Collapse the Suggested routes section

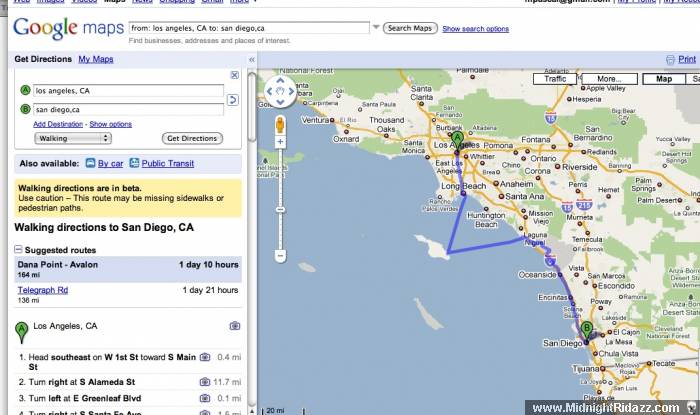18,249
